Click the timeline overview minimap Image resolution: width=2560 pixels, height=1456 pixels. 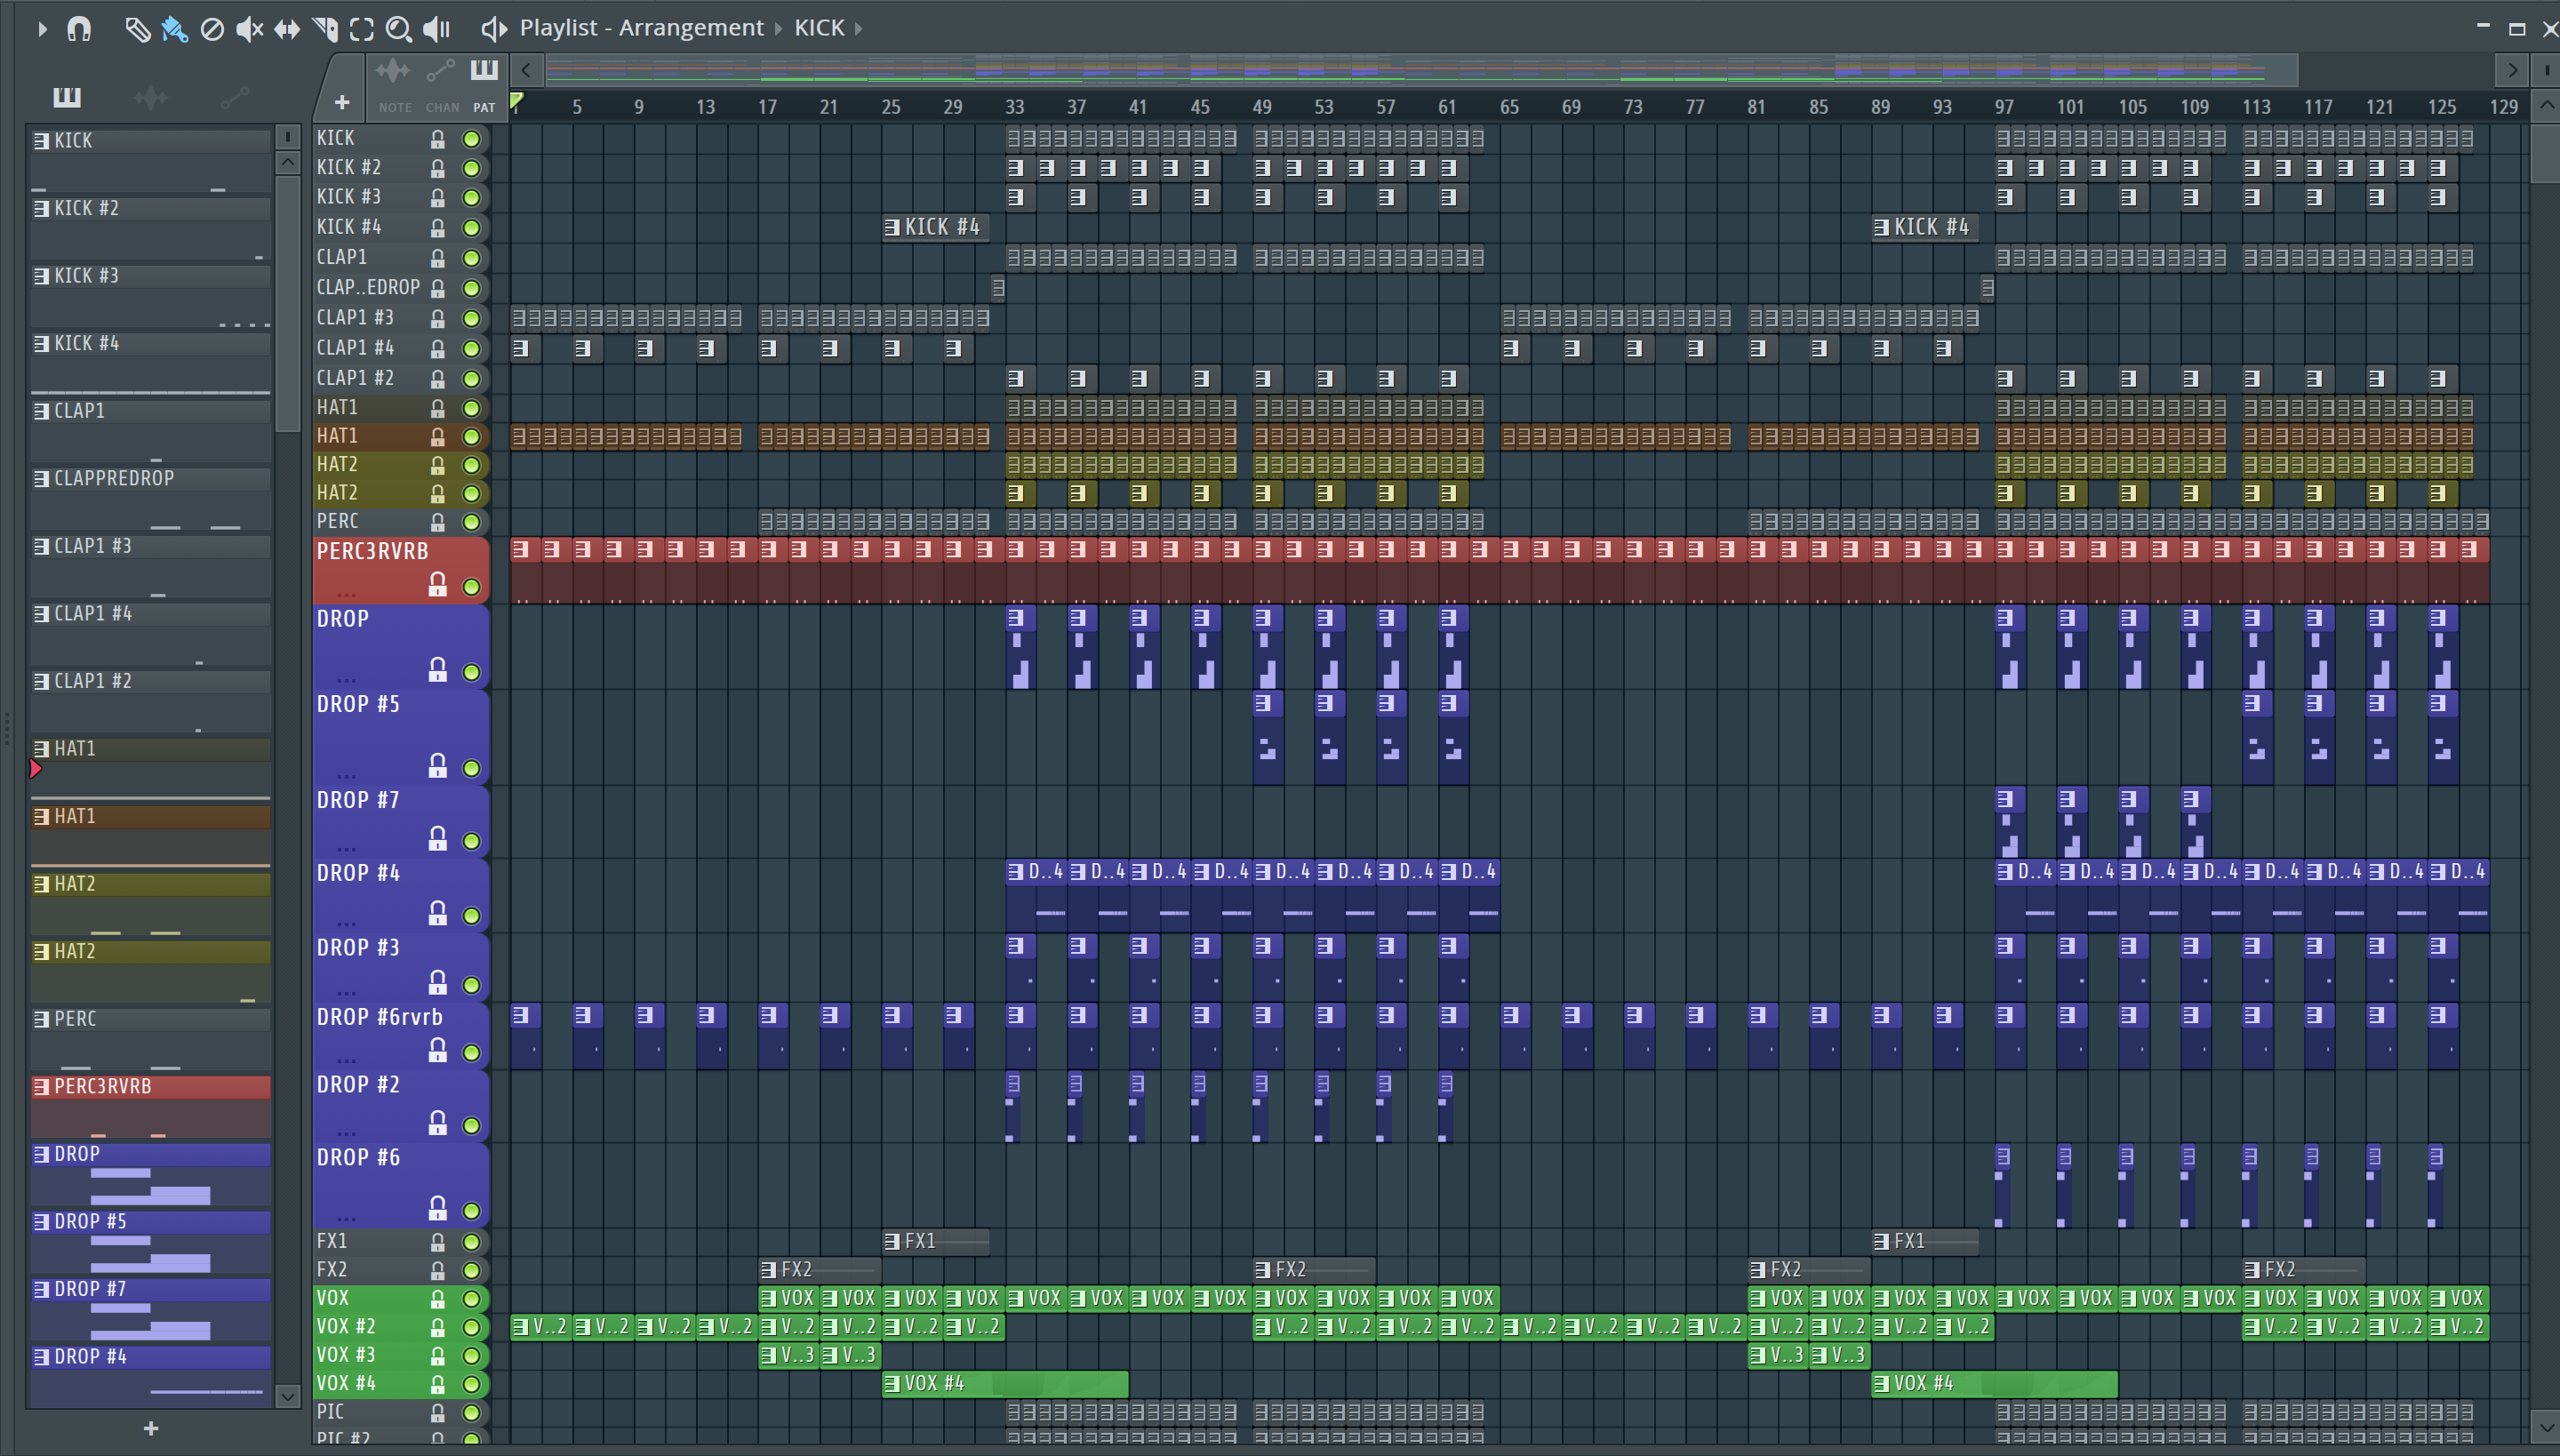pos(1420,70)
